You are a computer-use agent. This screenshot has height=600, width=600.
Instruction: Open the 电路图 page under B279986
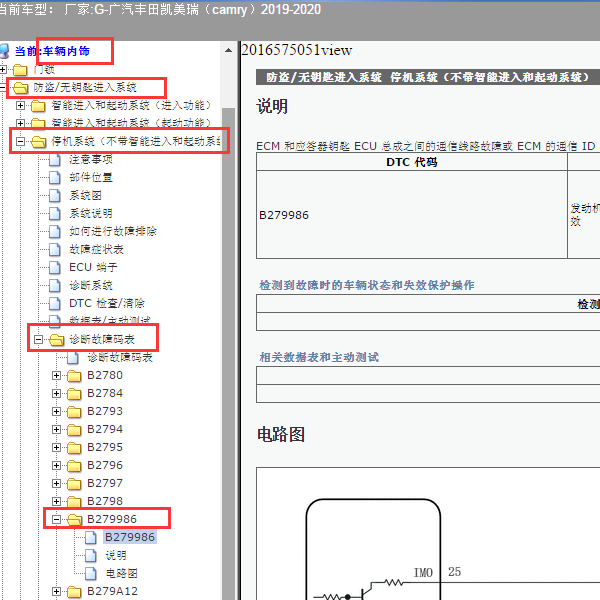click(x=121, y=573)
